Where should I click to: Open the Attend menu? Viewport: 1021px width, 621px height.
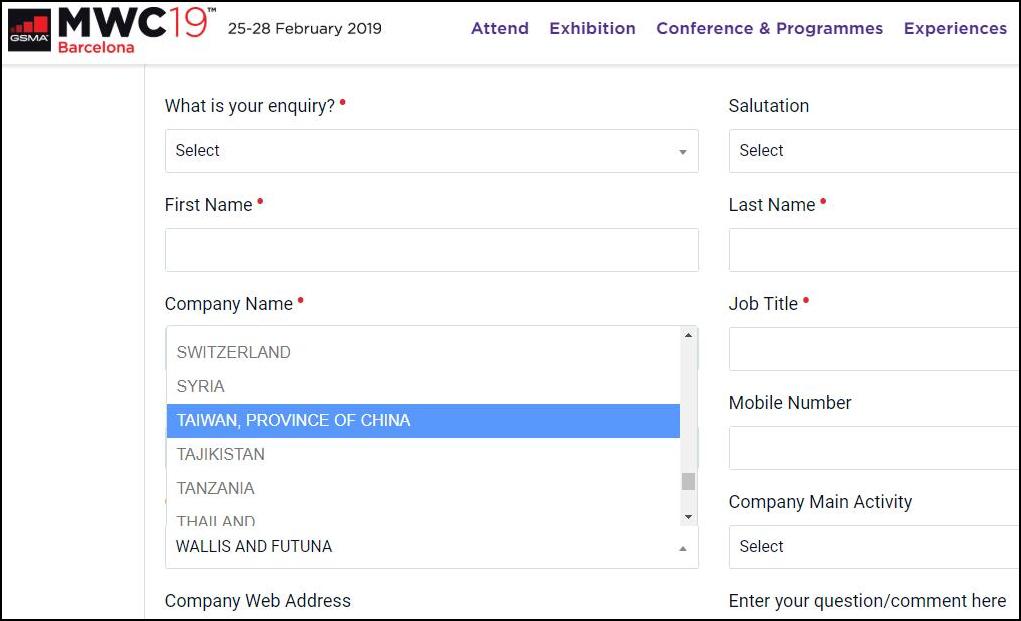tap(499, 28)
